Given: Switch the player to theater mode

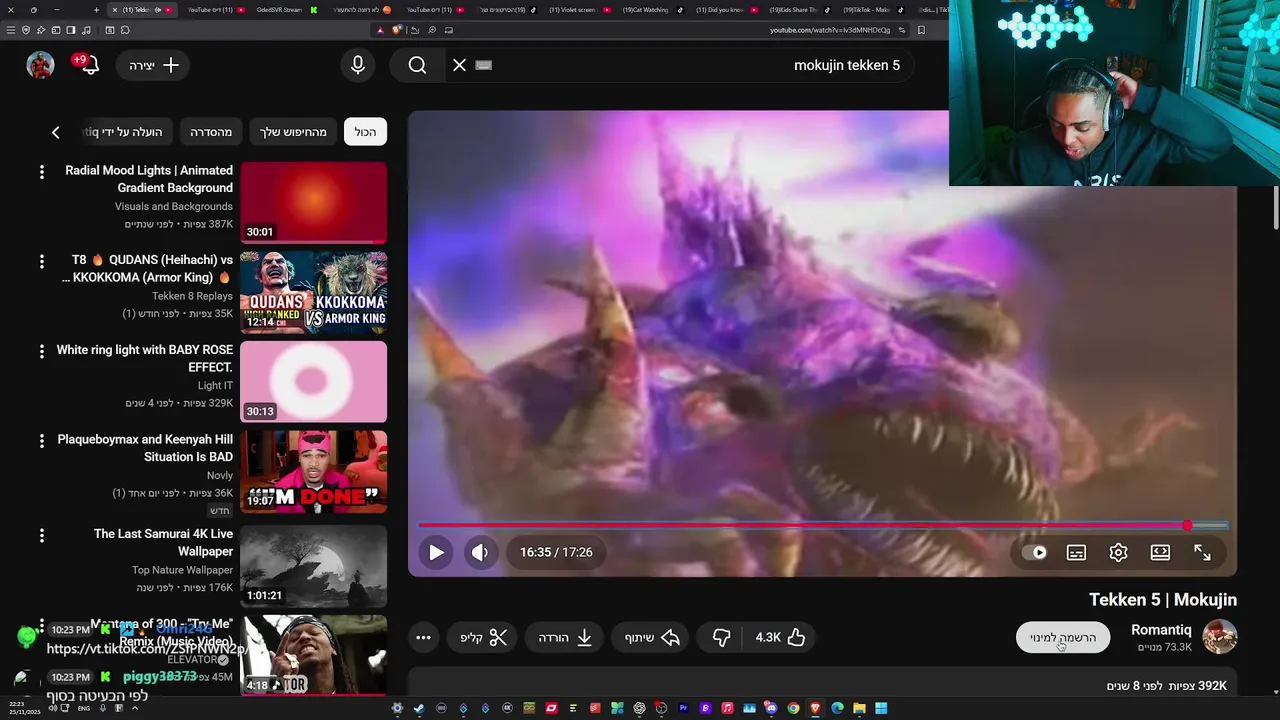Looking at the screenshot, I should [x=1160, y=552].
